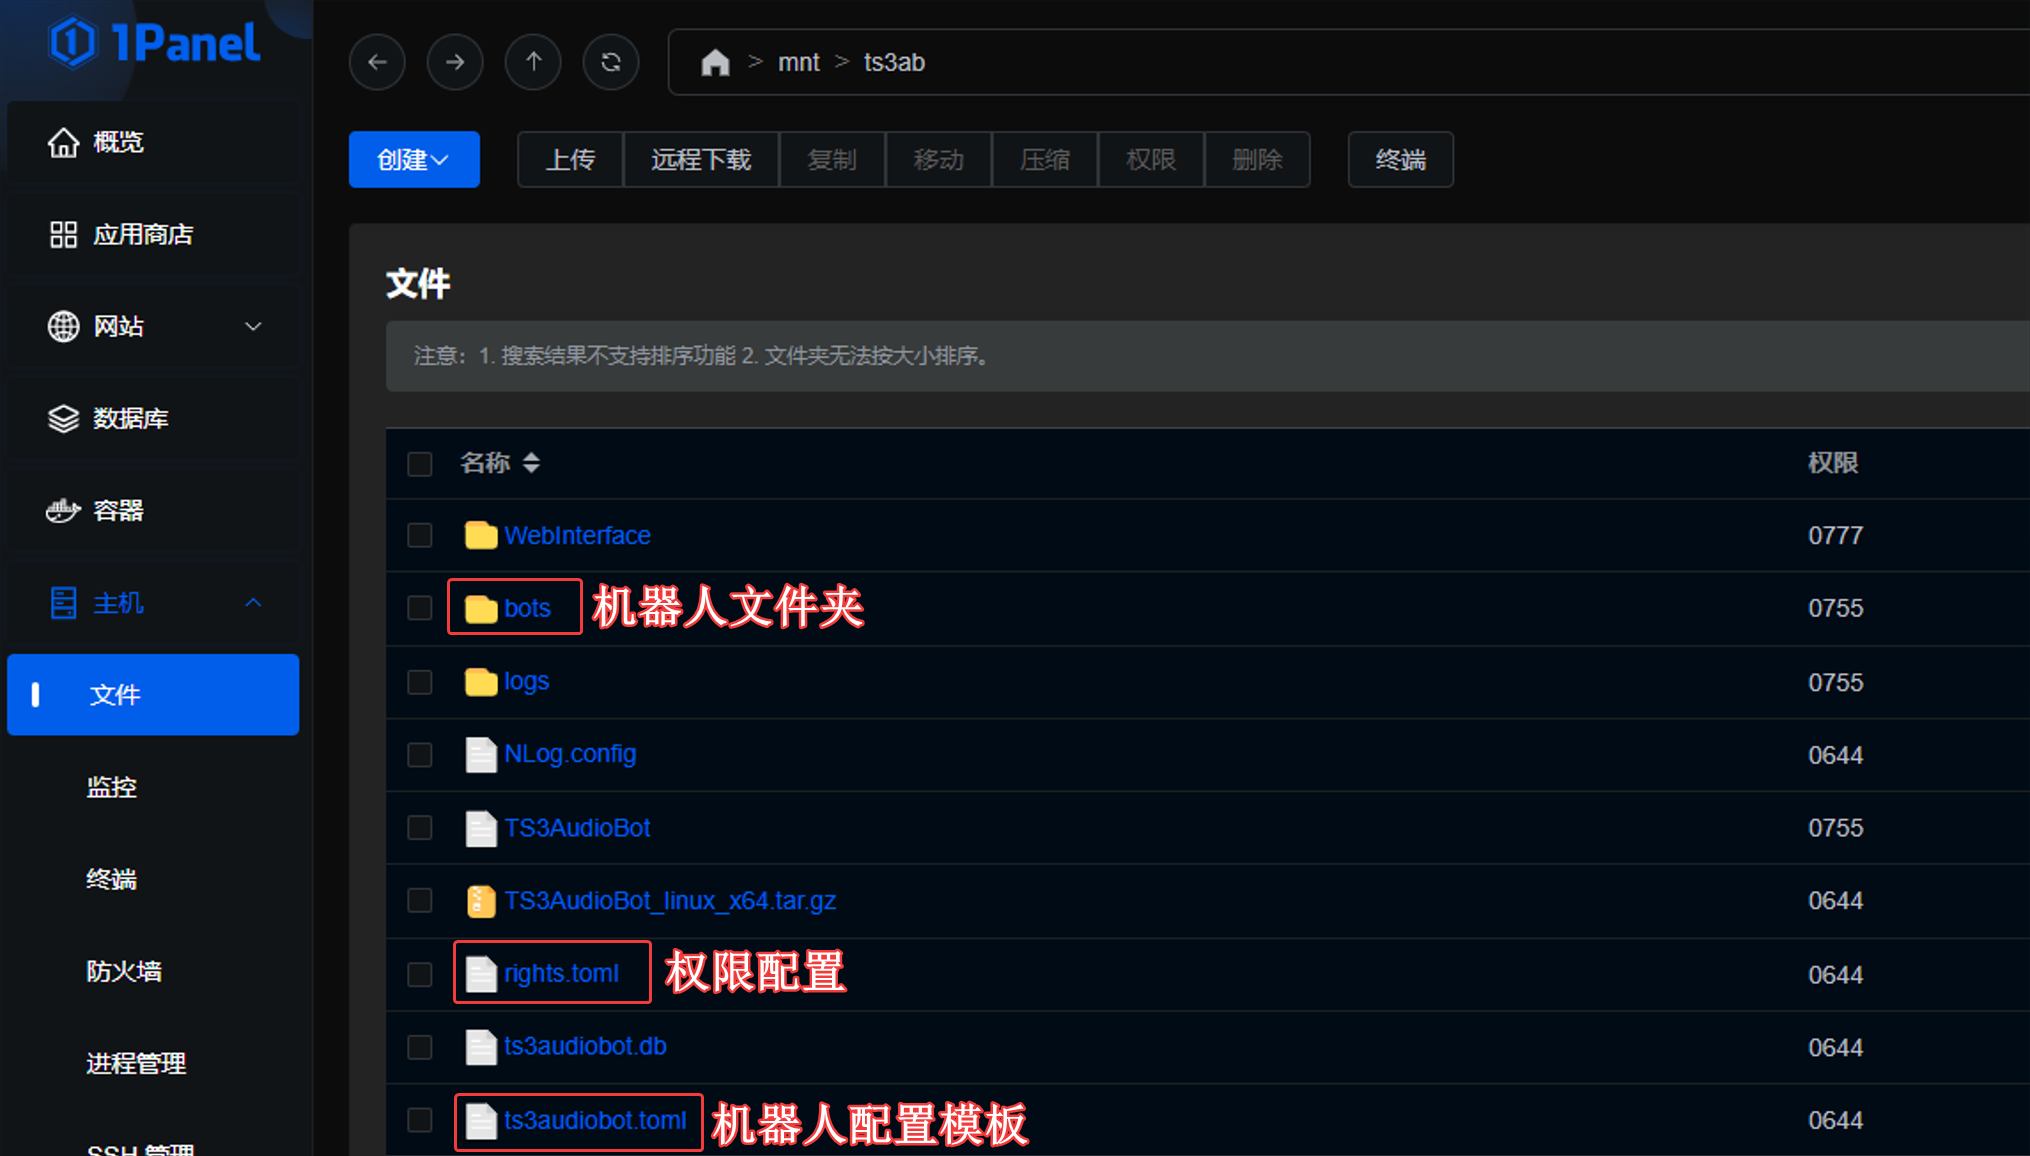The image size is (2030, 1156).
Task: Check the WebInterface row checkbox
Action: [420, 535]
